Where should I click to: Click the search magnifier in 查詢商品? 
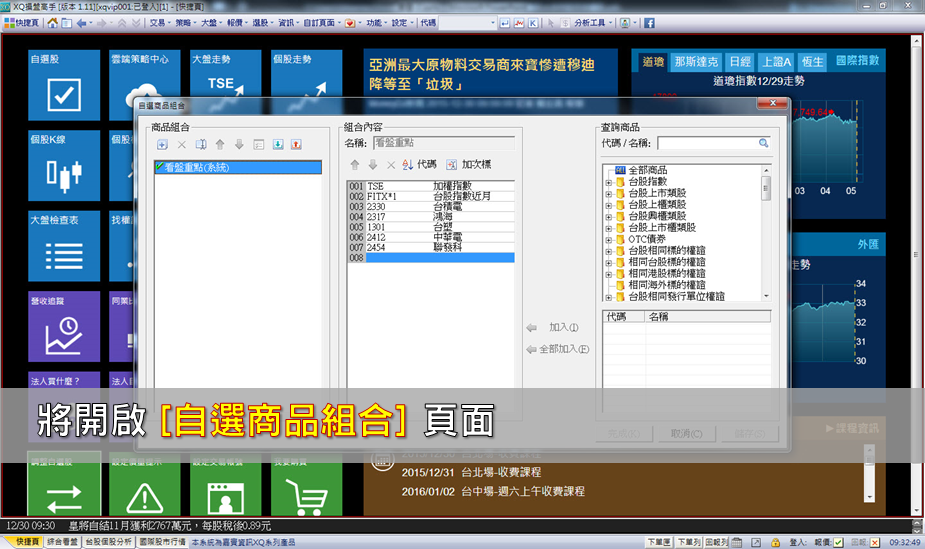point(763,144)
